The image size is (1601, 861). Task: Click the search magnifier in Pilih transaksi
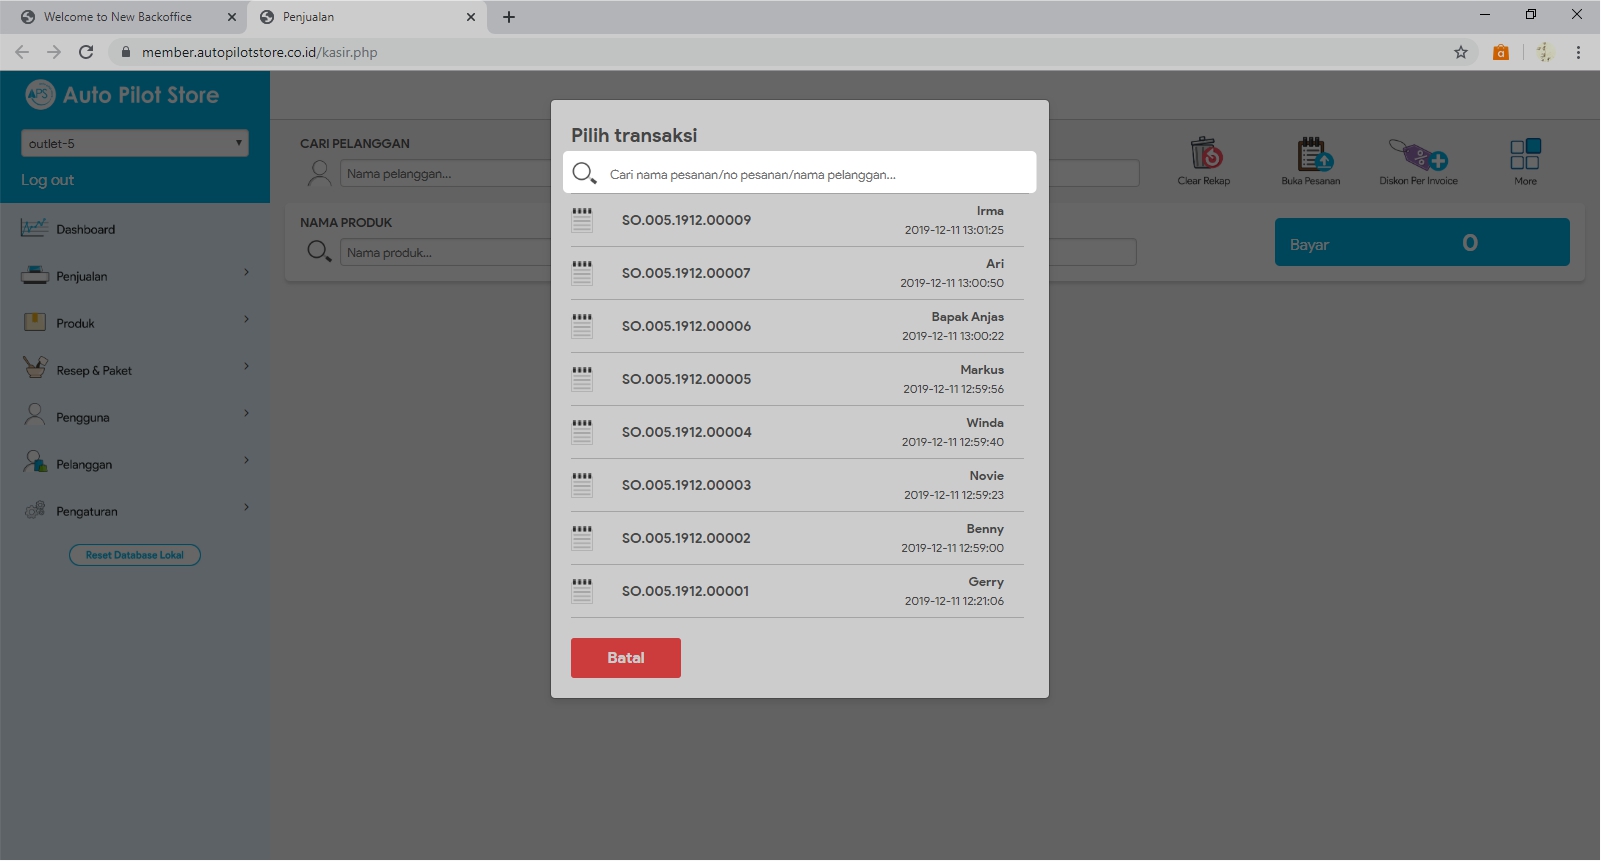point(584,173)
